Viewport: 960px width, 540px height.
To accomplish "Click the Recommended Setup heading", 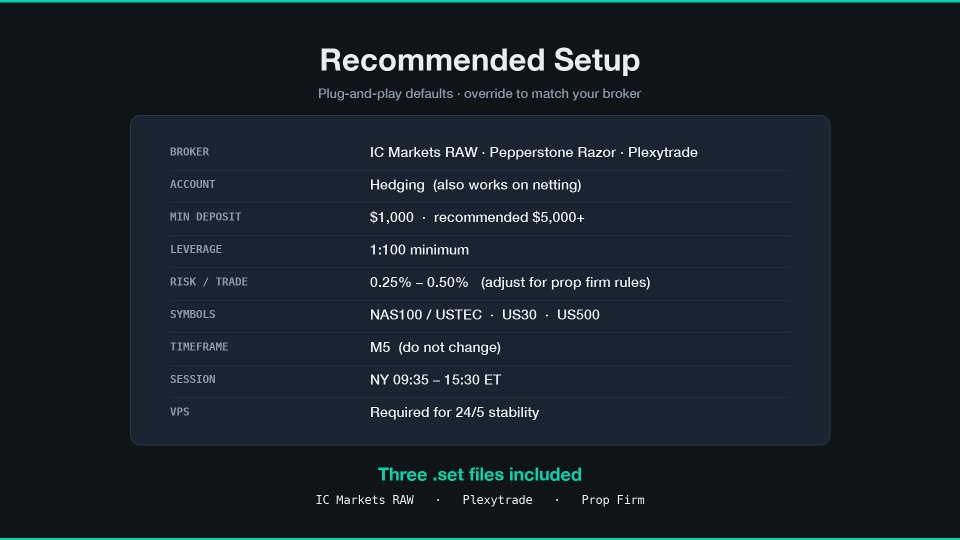I will pyautogui.click(x=480, y=60).
